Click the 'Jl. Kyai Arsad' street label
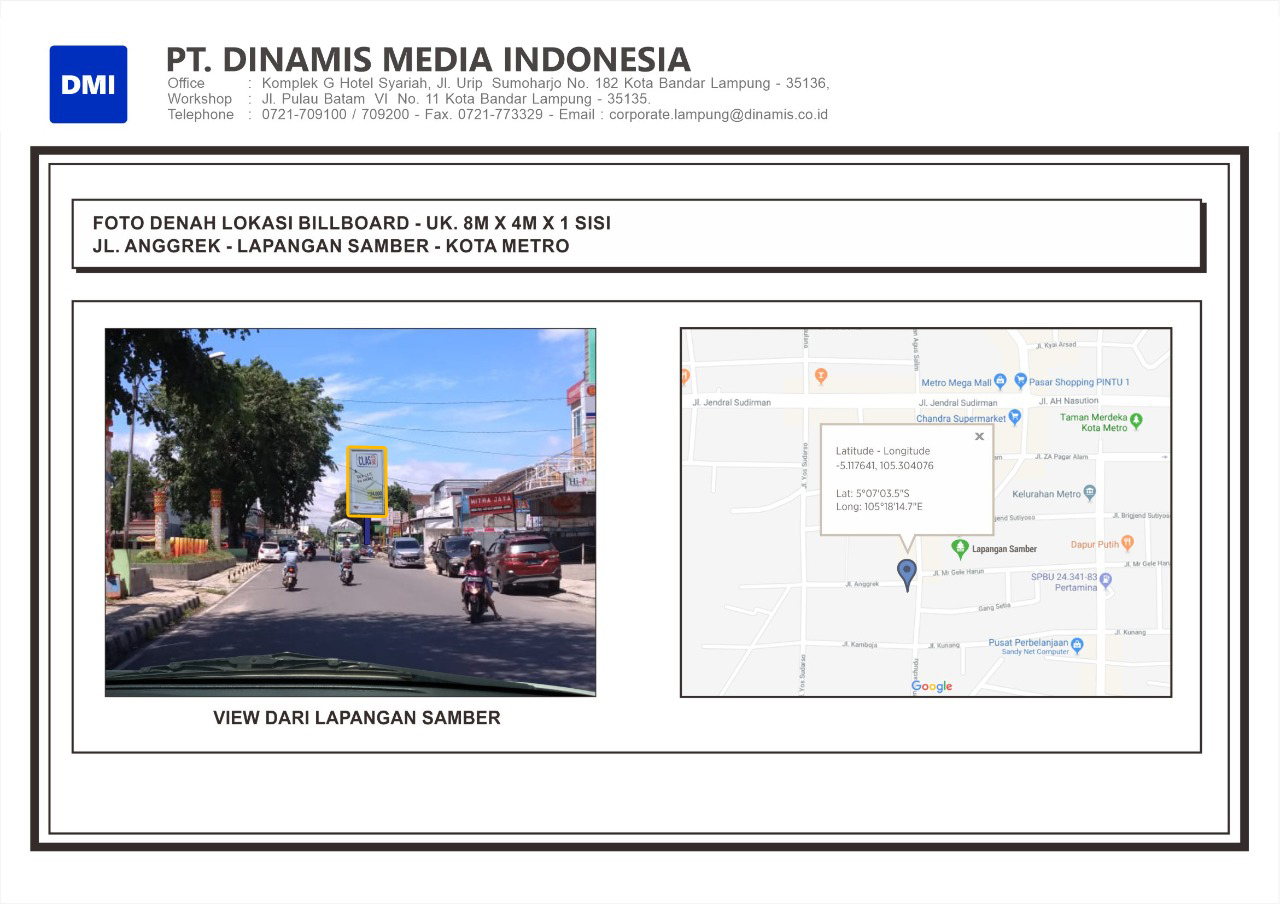The width and height of the screenshot is (1280, 904). [x=1056, y=345]
